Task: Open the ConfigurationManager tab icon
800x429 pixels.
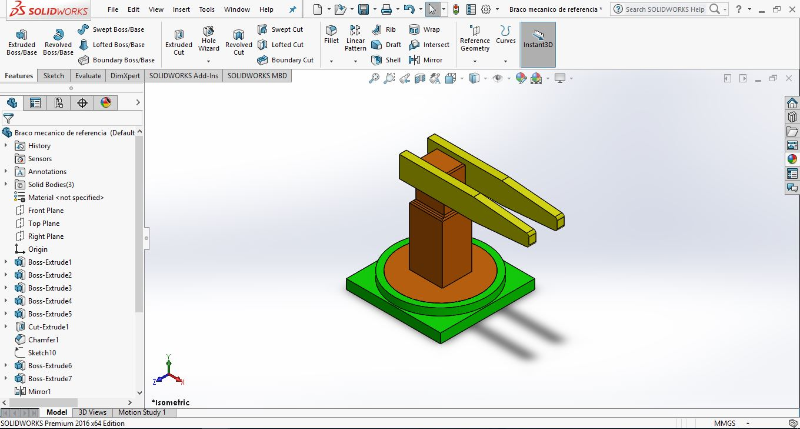Action: point(59,102)
